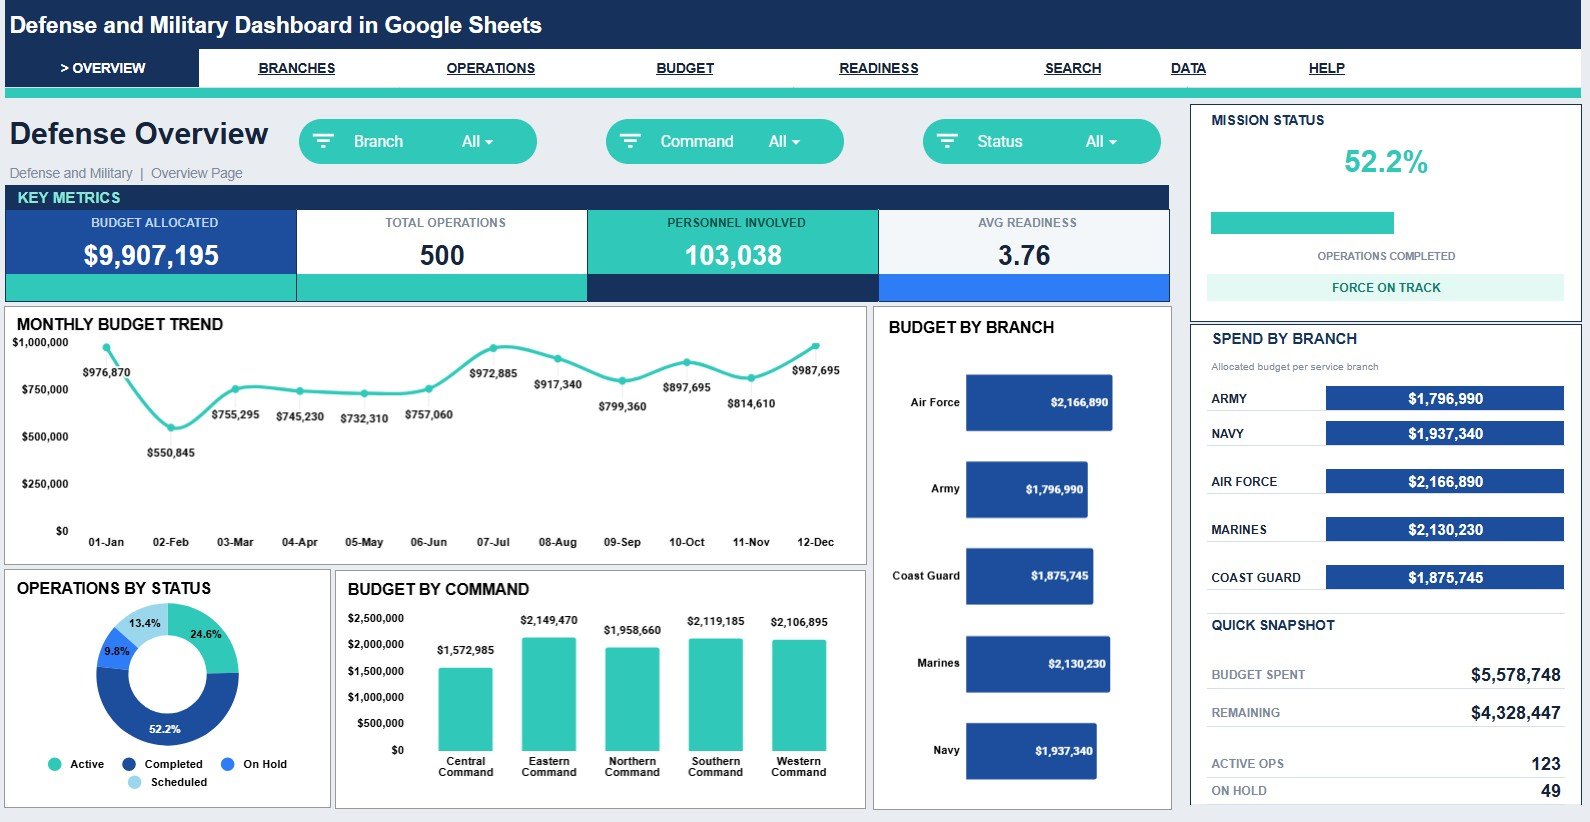Click the Command filter icon
Screen dimensions: 1590x822
click(630, 141)
